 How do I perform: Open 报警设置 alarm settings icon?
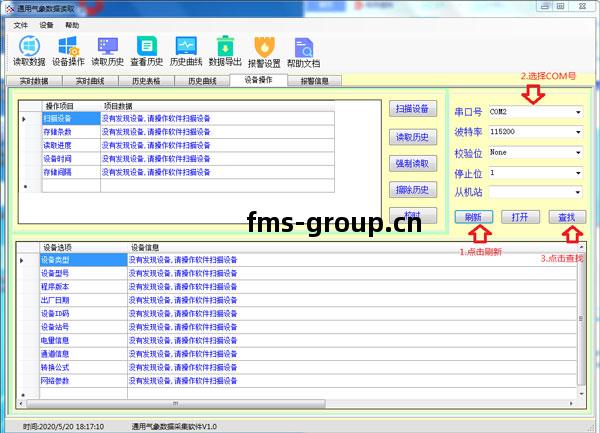coord(265,47)
